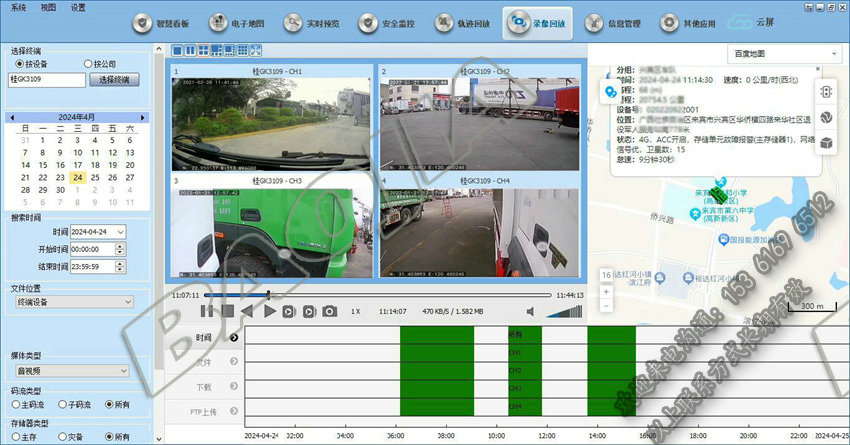Screen dimensions: 850x445
Task: Capture a snapshot with the camera icon
Action: point(329,312)
